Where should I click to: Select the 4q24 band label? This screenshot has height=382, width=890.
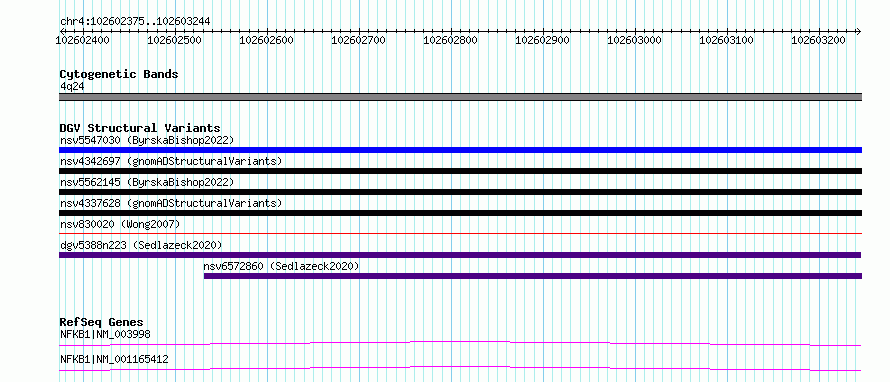(x=73, y=86)
